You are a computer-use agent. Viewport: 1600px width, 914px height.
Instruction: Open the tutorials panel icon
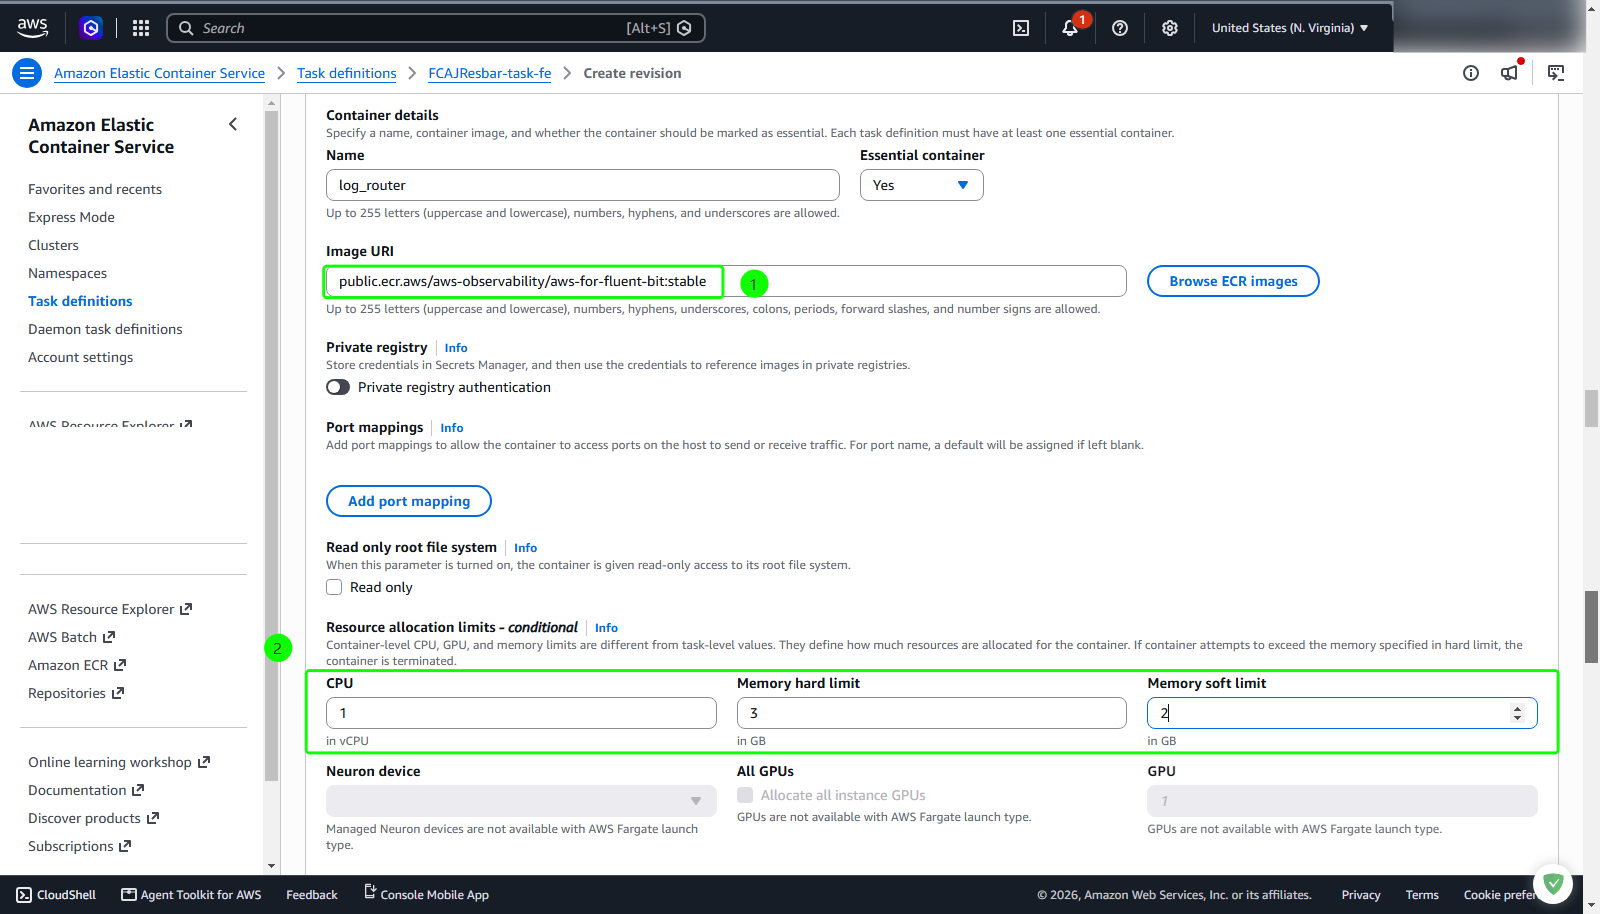(1556, 73)
